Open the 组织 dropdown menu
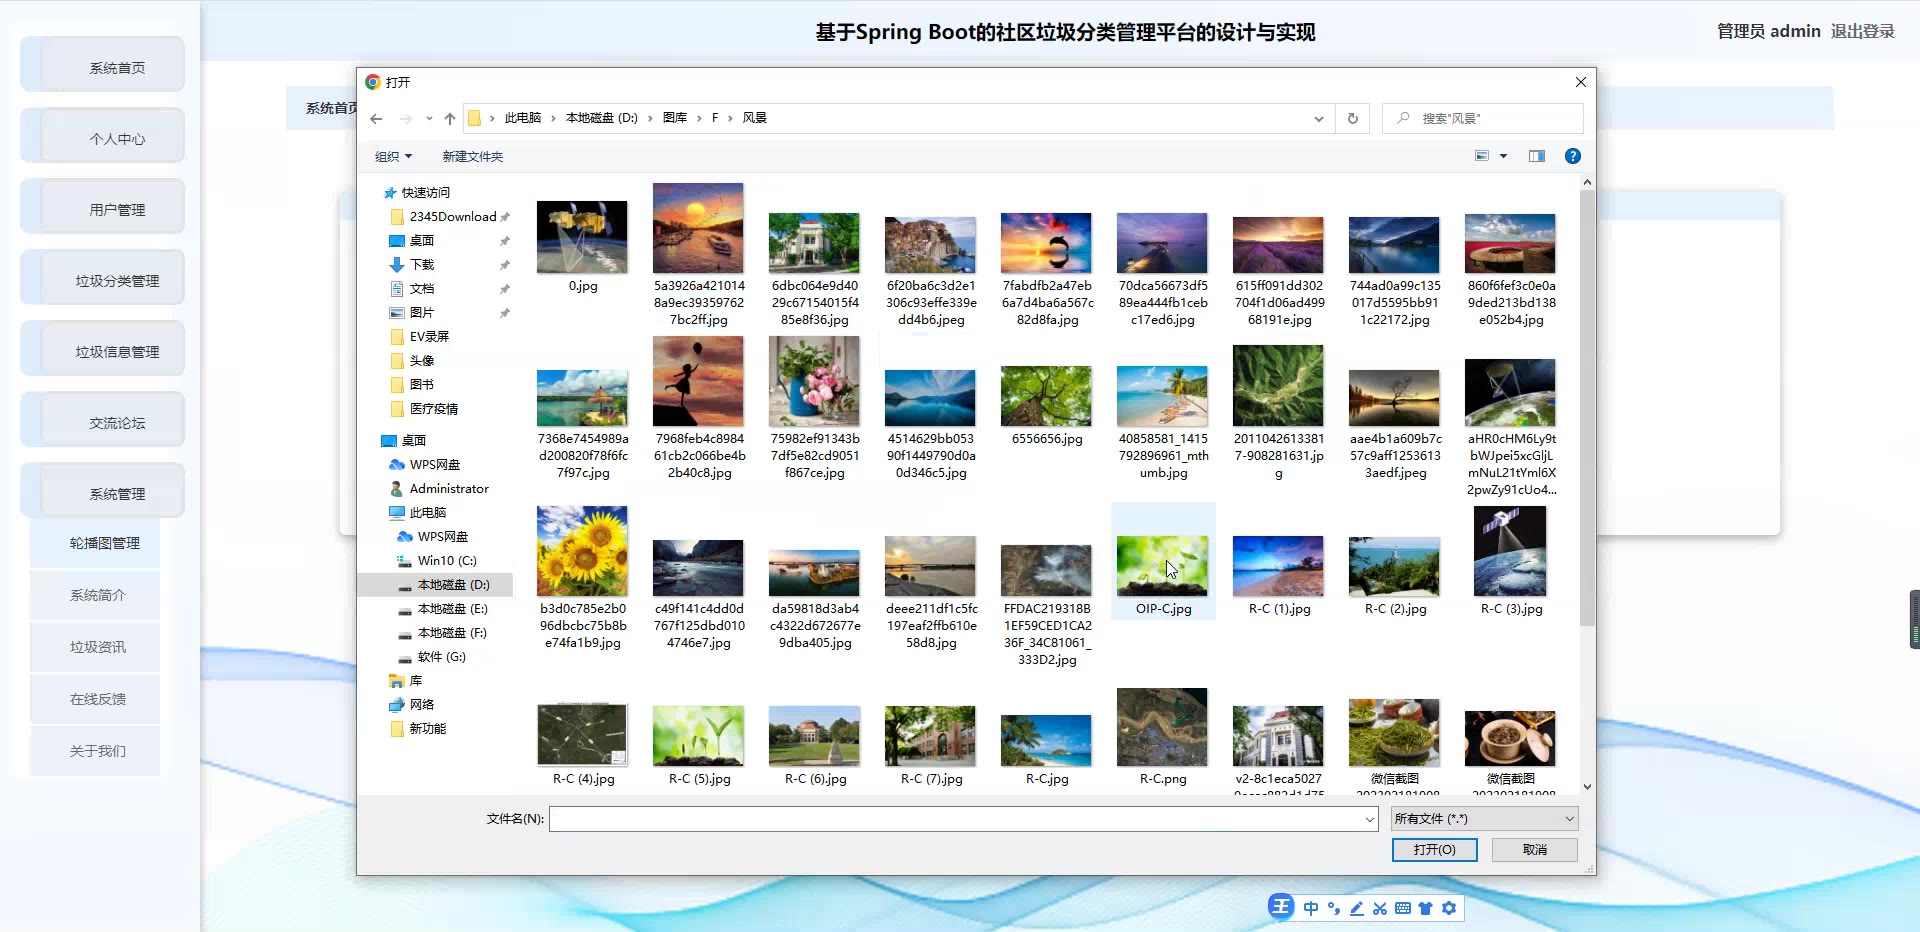1920x932 pixels. [x=393, y=157]
